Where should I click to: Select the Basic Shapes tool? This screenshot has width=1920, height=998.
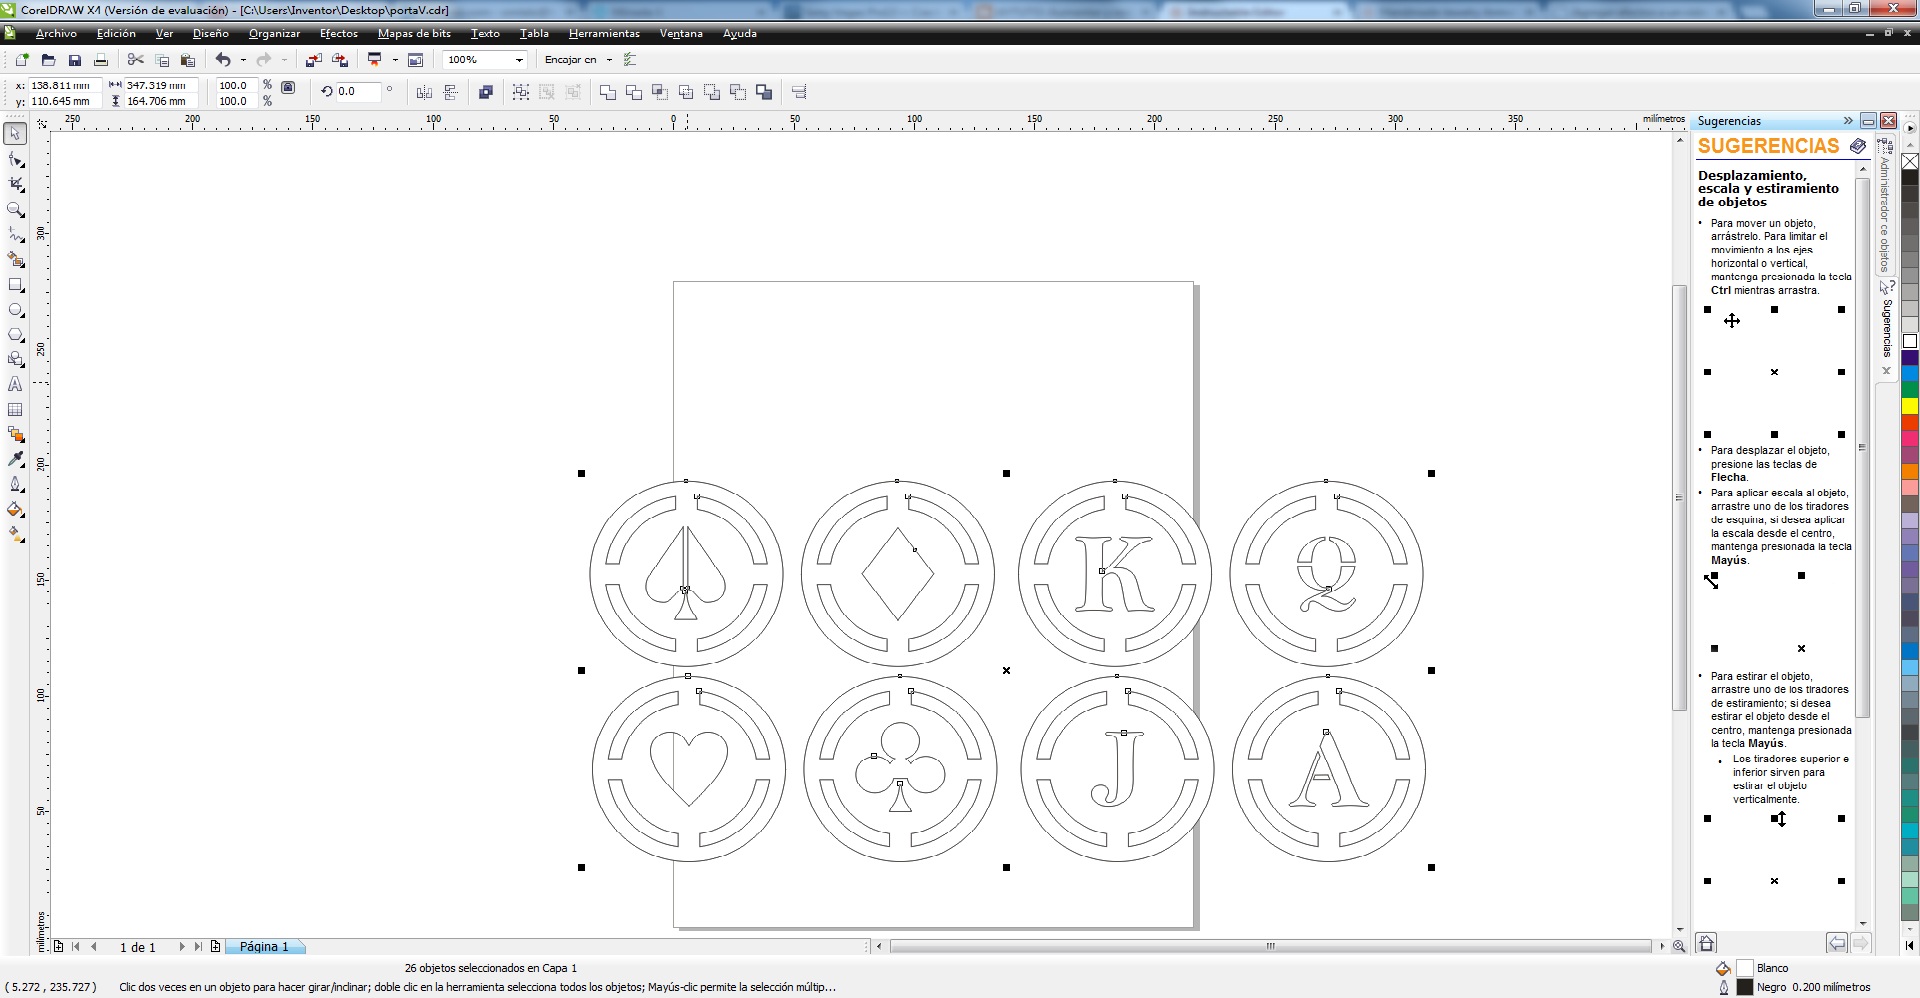click(x=15, y=359)
